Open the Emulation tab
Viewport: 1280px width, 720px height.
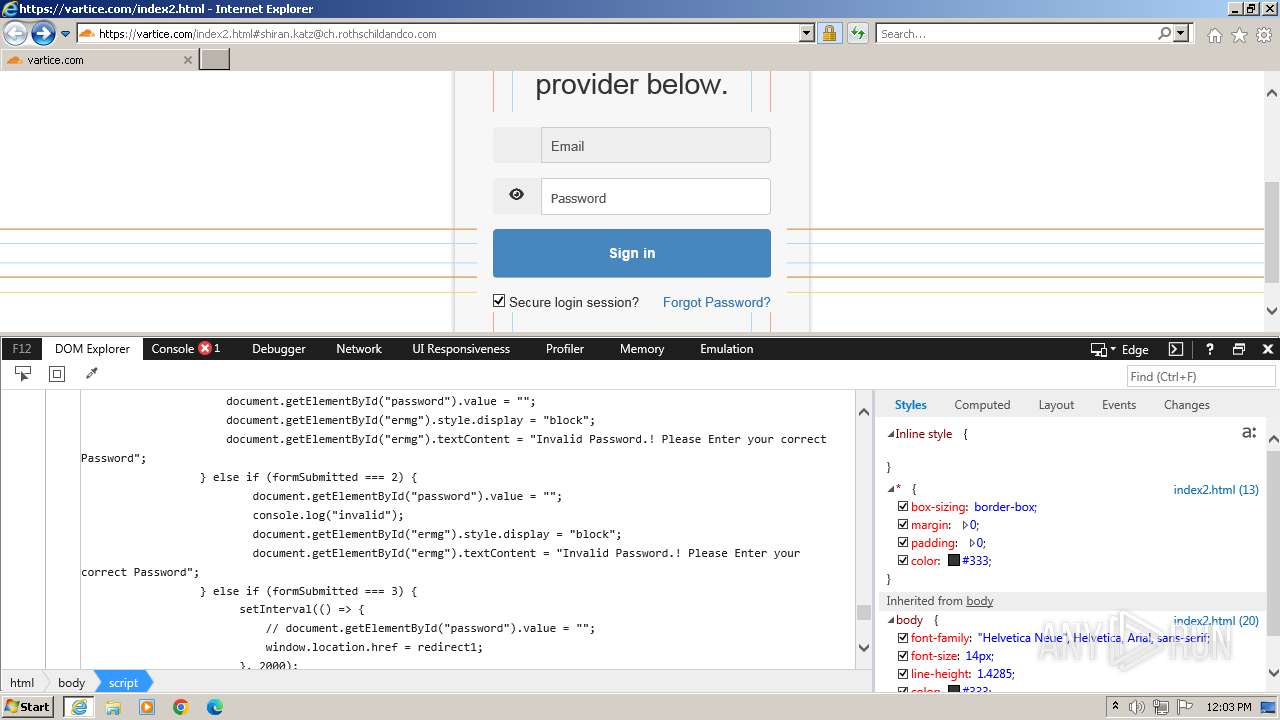pyautogui.click(x=727, y=349)
